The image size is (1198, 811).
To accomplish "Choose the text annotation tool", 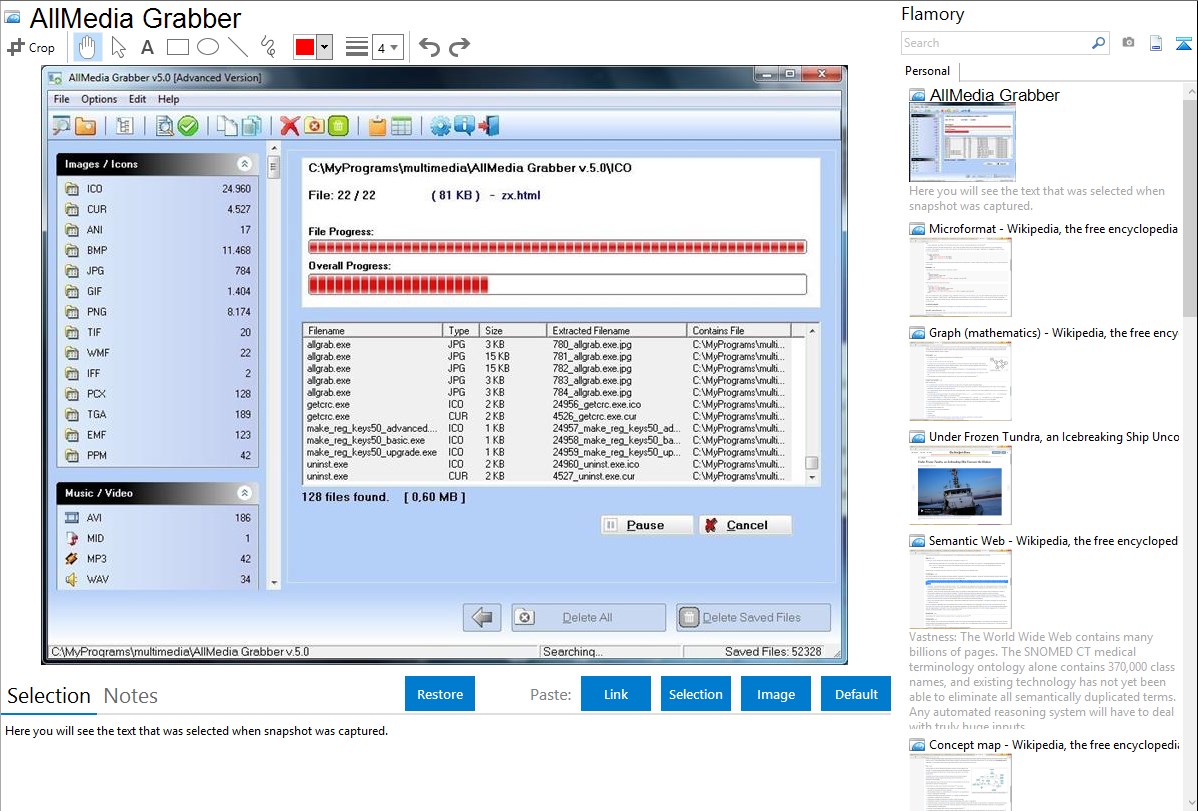I will coord(147,47).
